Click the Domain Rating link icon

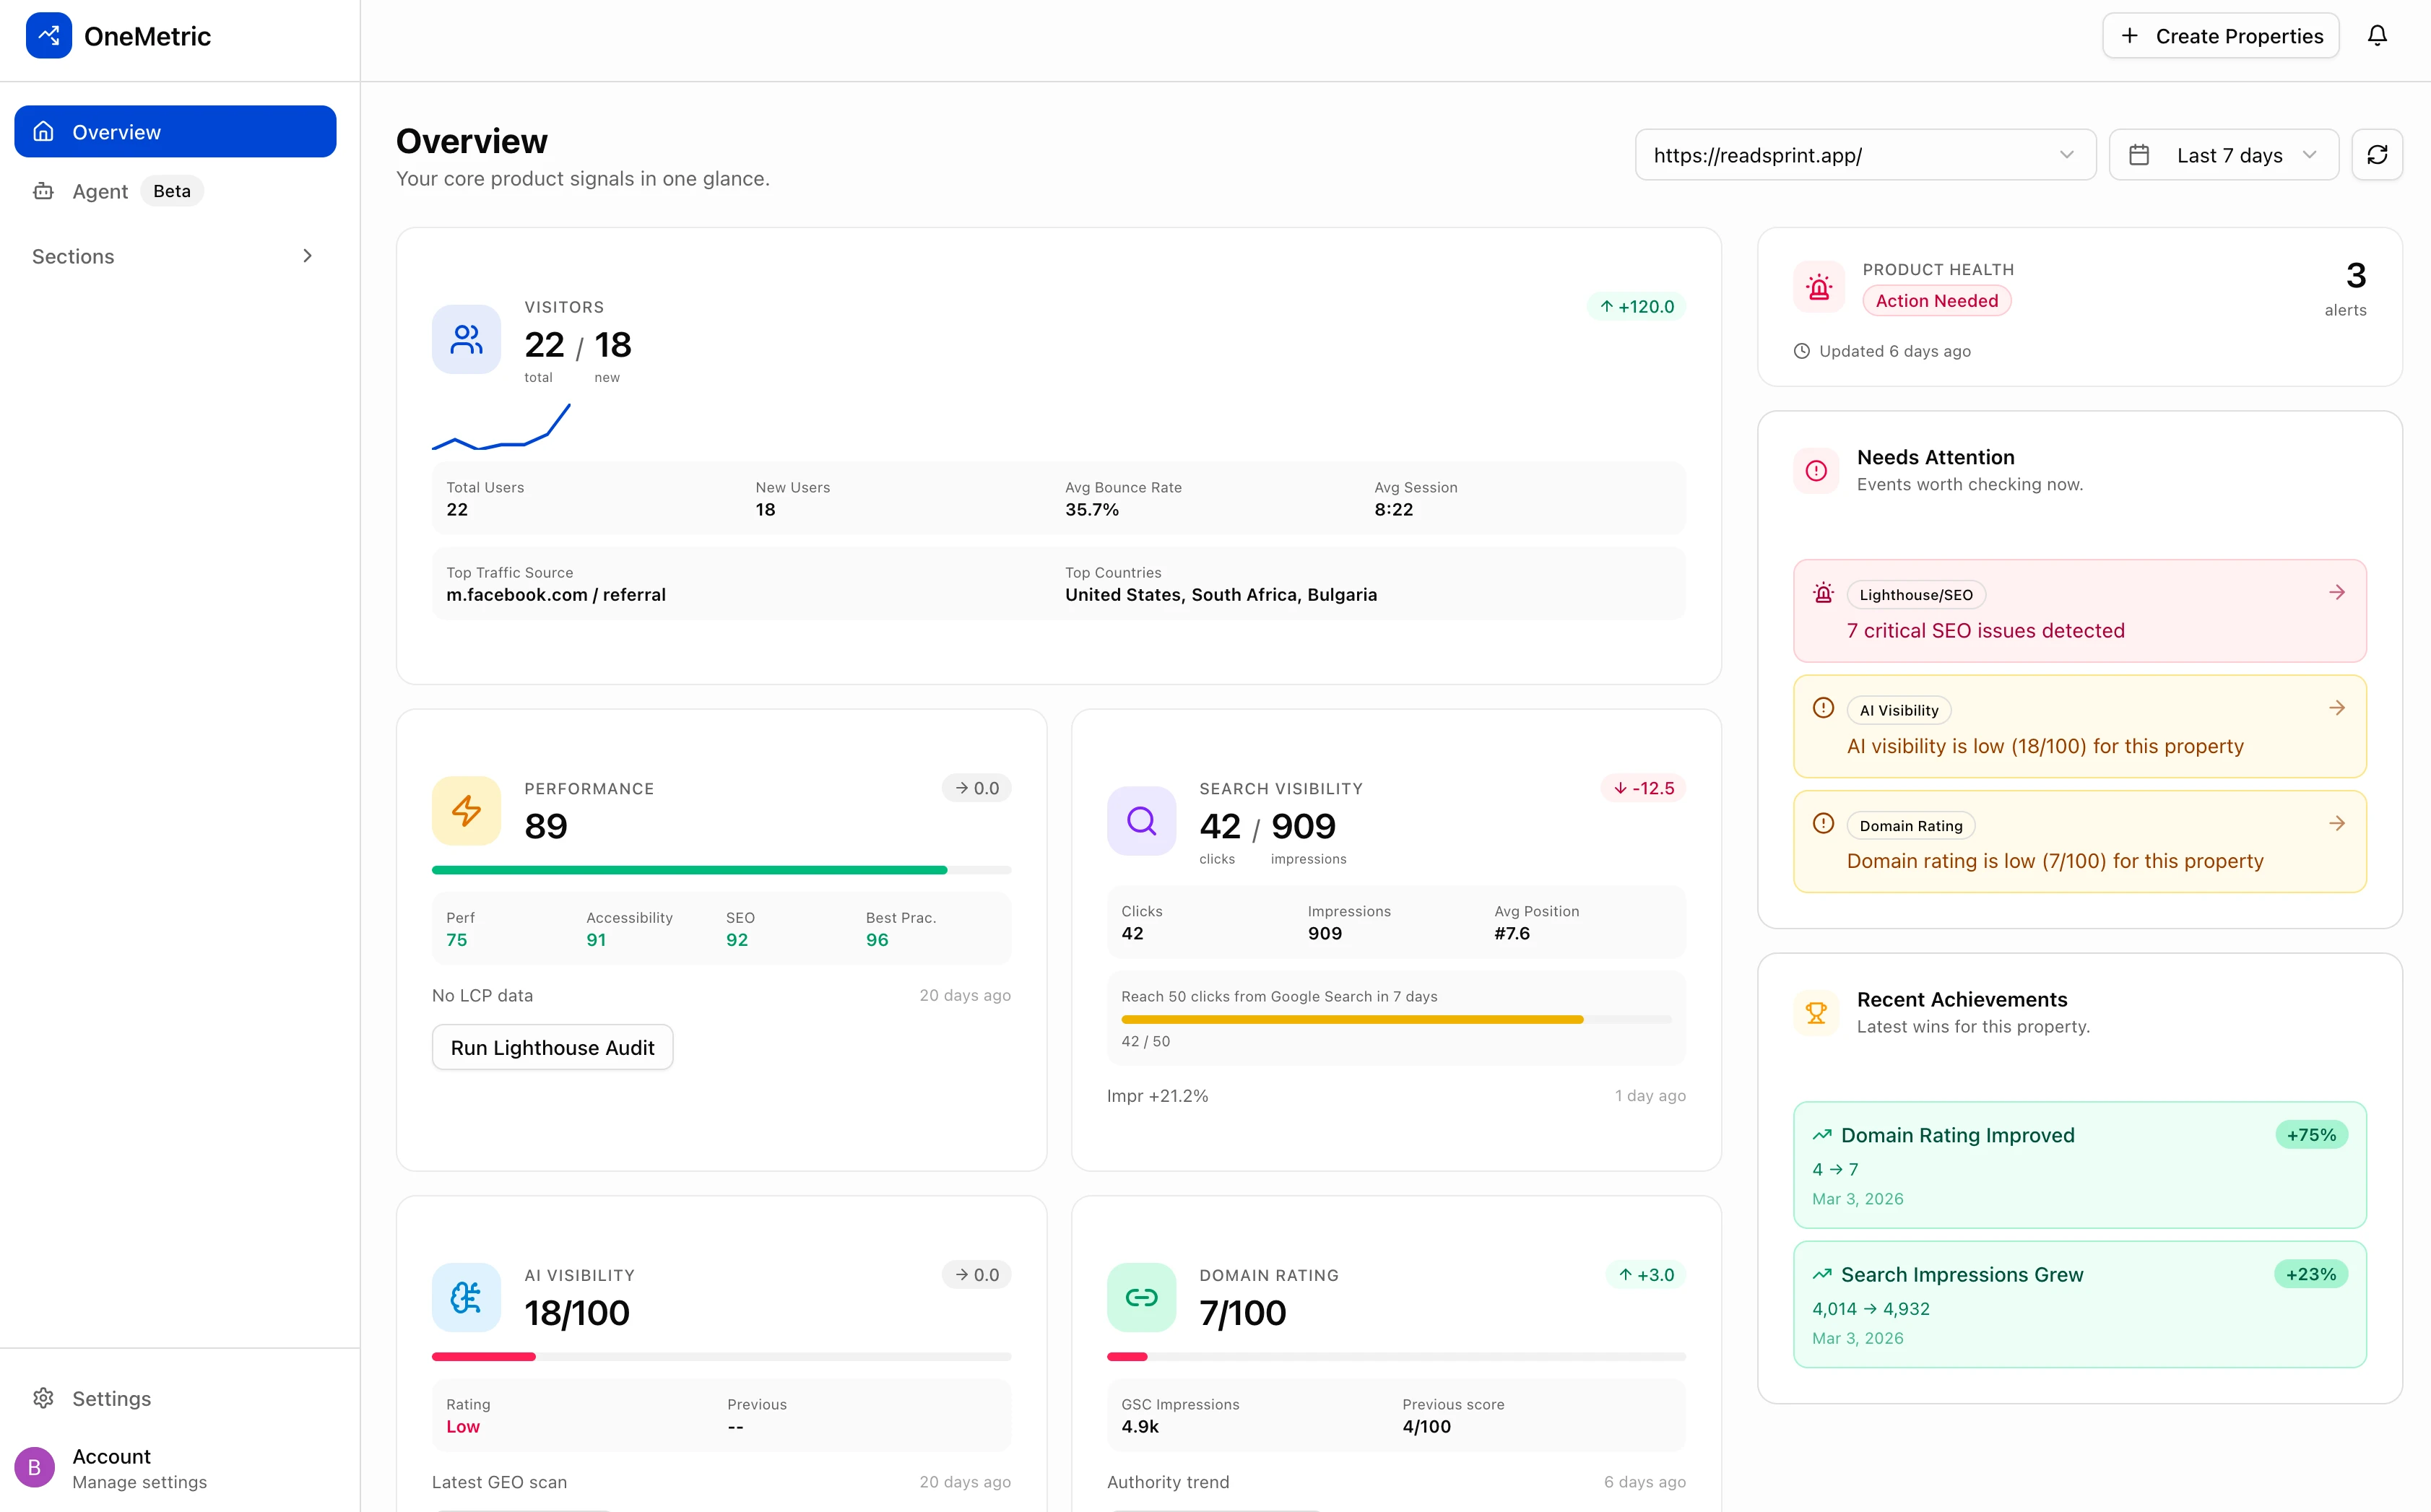coord(1141,1297)
